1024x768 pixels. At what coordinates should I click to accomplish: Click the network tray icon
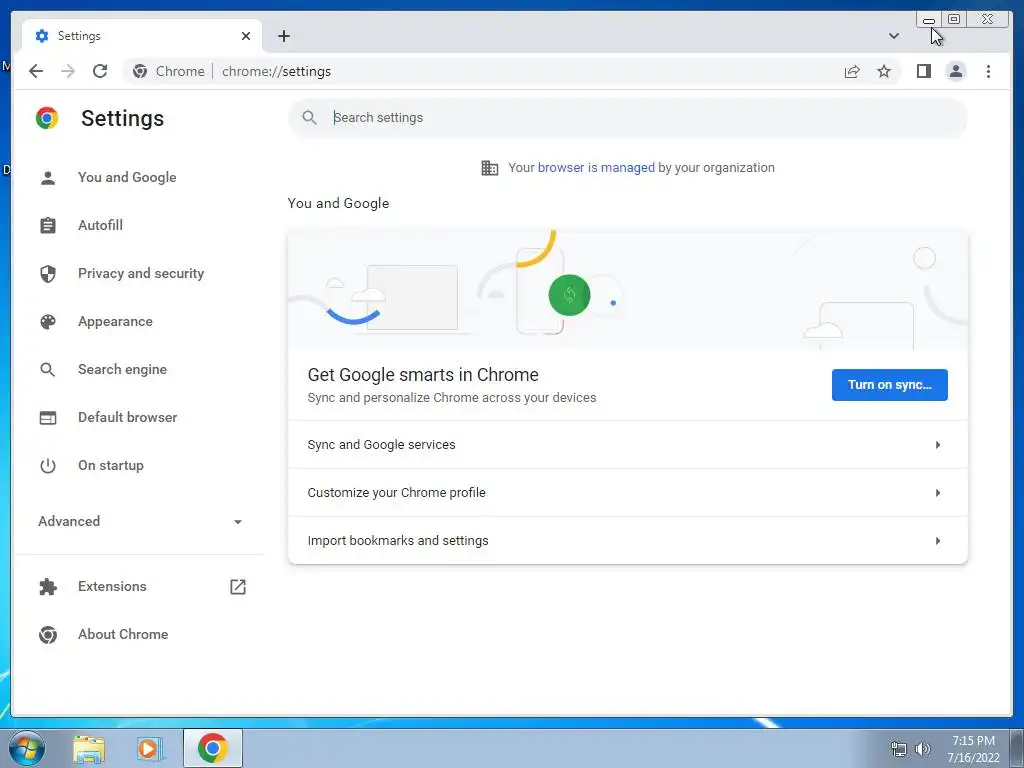pyautogui.click(x=899, y=749)
